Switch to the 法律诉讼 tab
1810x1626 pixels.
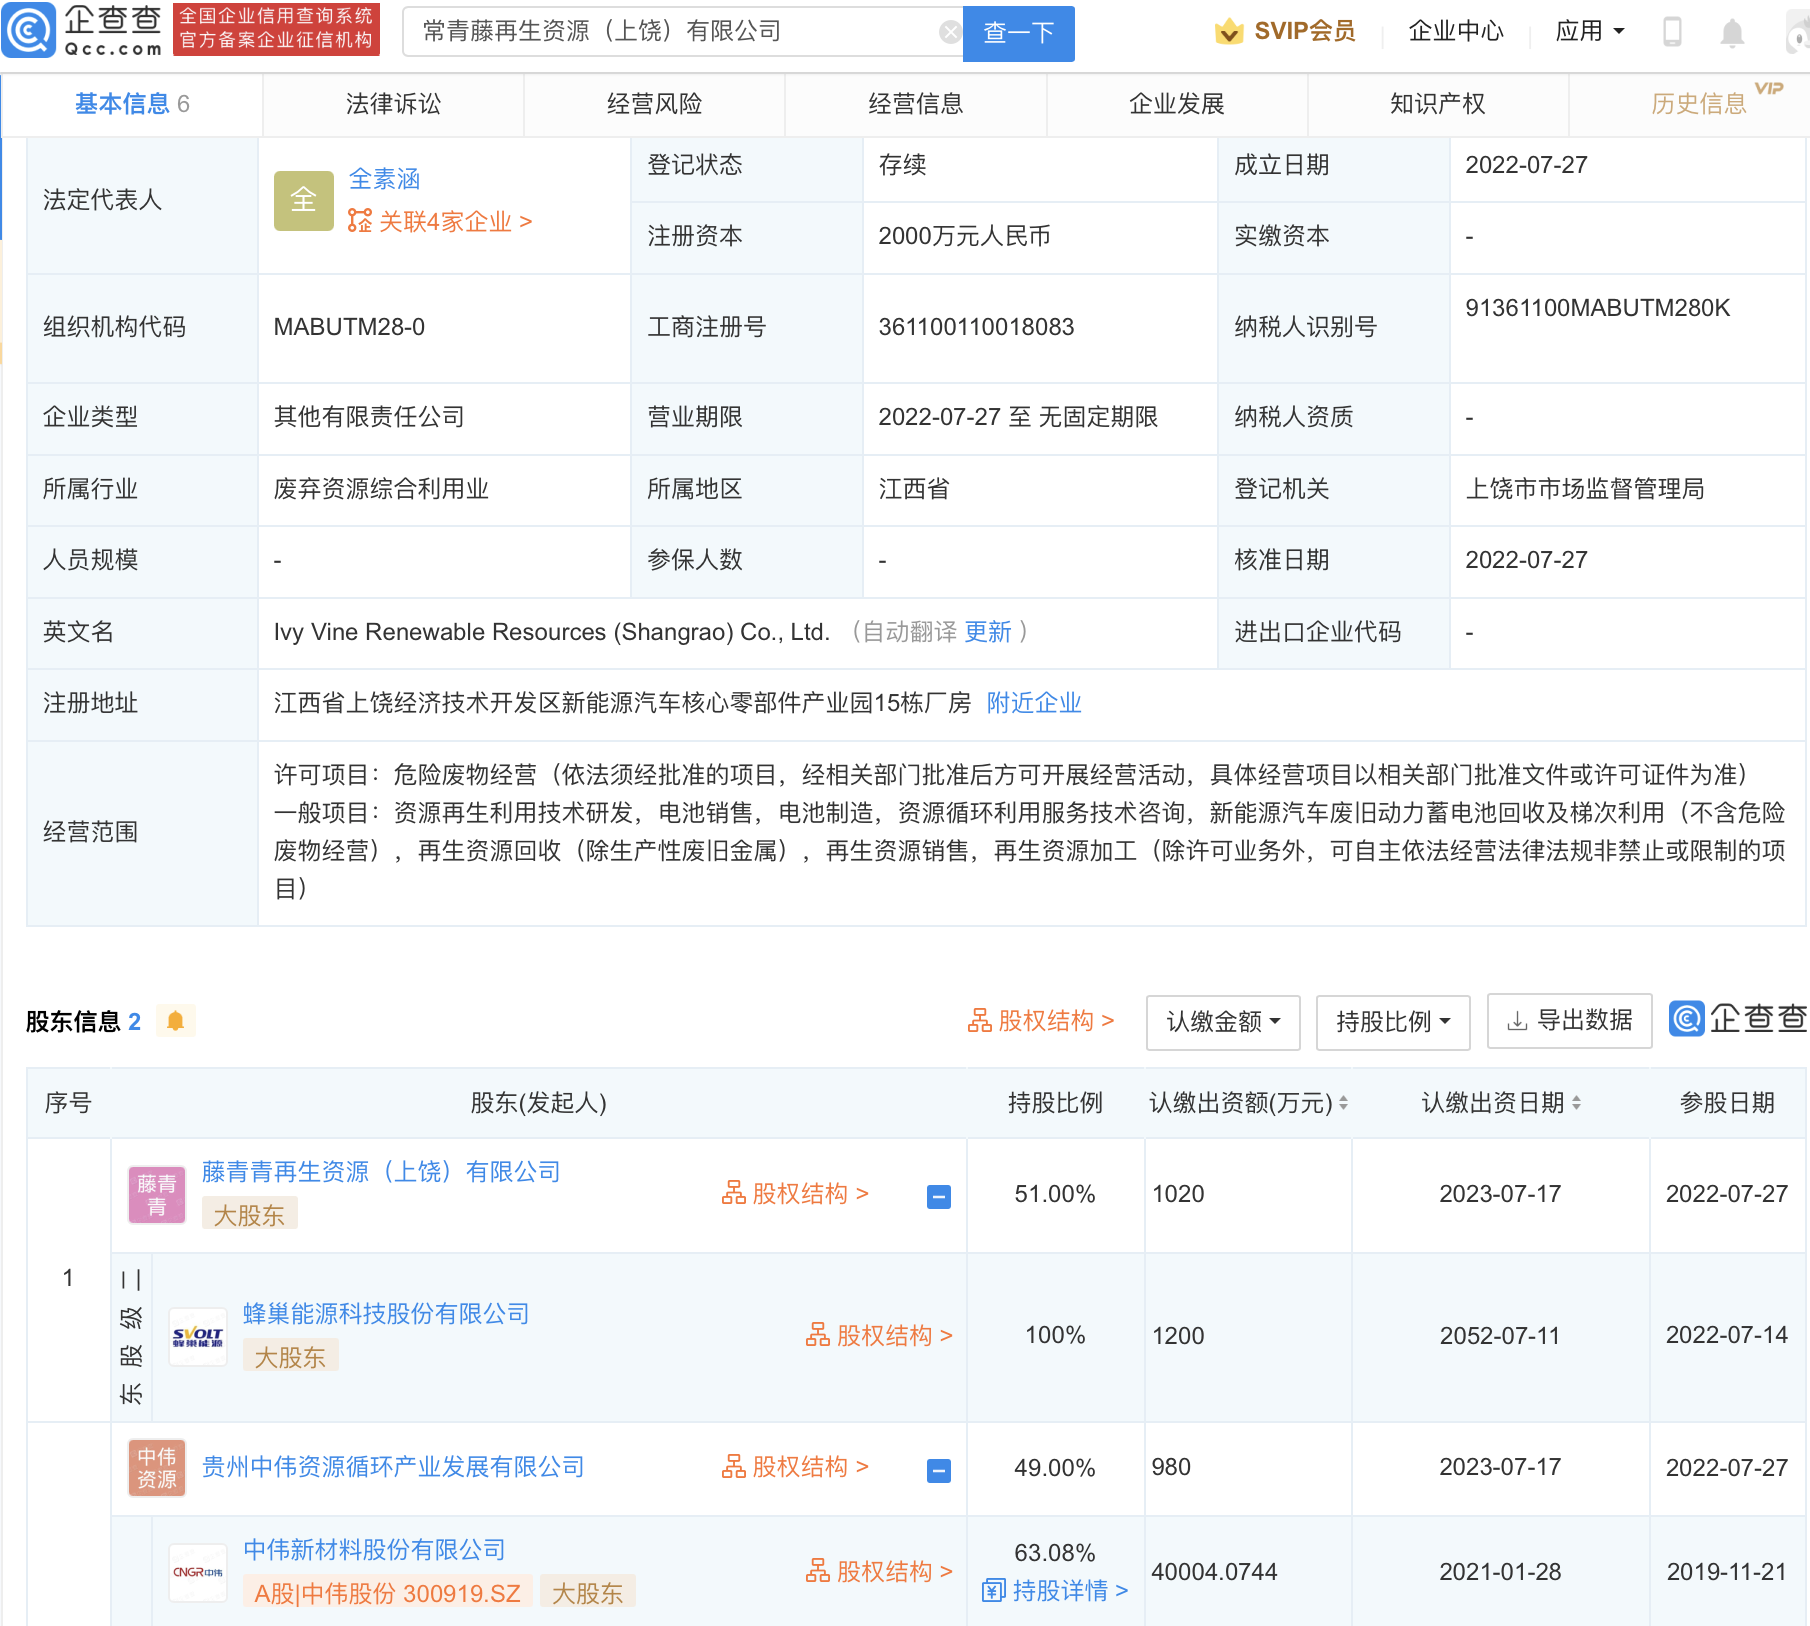393,104
